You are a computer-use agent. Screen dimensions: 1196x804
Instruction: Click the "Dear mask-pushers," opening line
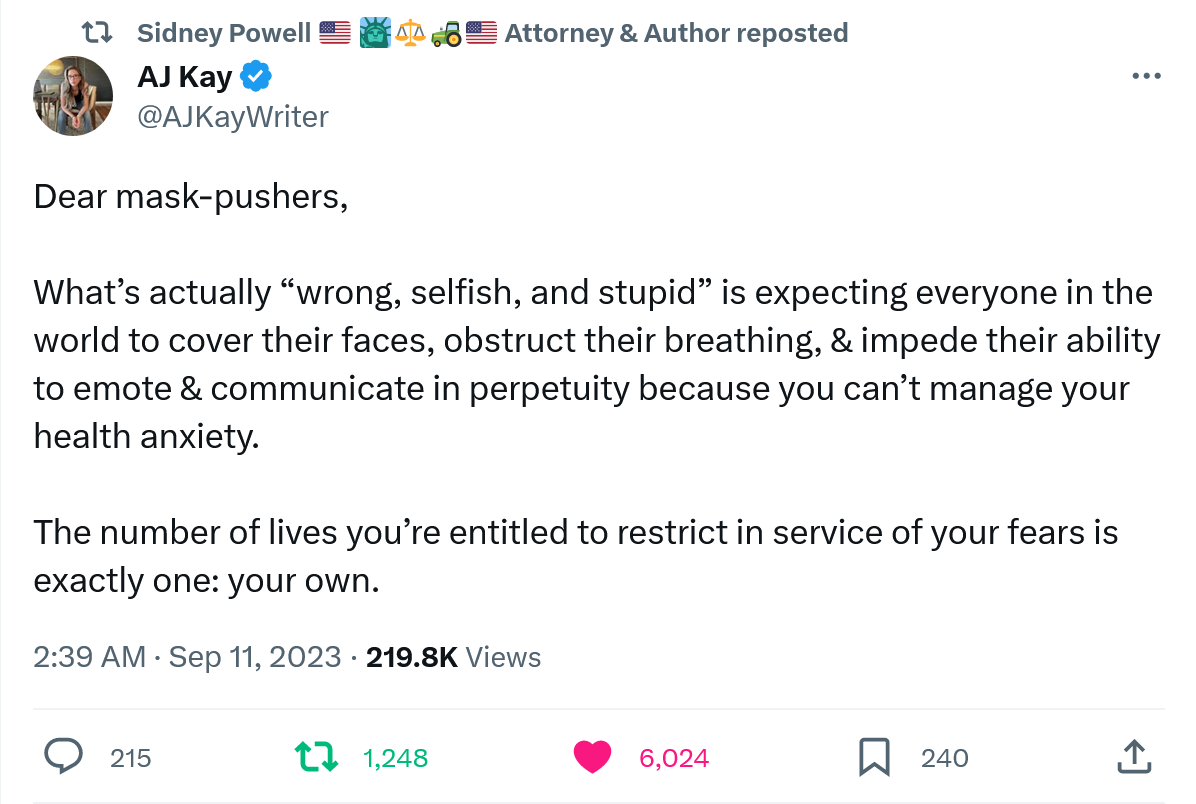[191, 196]
